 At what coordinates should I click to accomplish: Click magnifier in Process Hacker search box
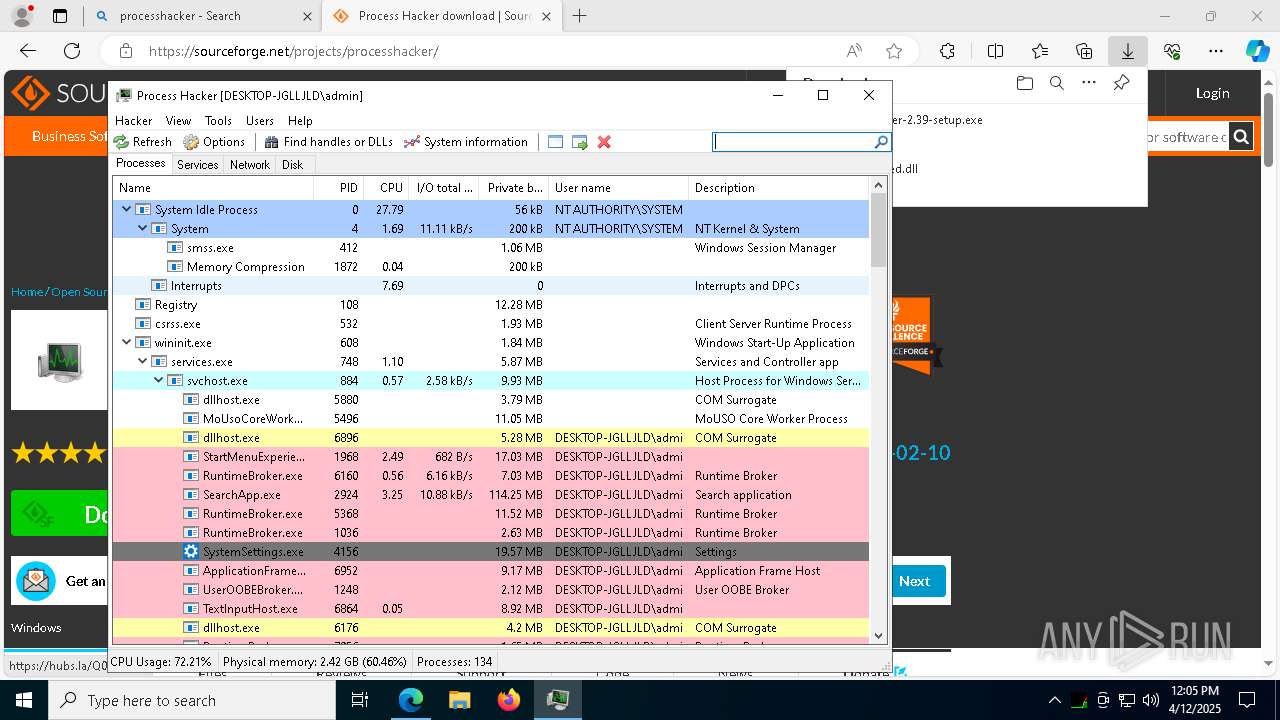coord(881,142)
